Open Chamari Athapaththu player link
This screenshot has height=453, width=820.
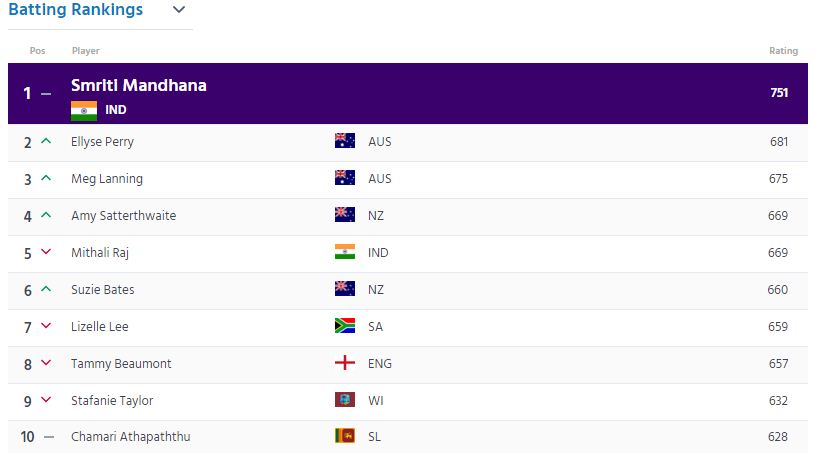click(x=131, y=436)
